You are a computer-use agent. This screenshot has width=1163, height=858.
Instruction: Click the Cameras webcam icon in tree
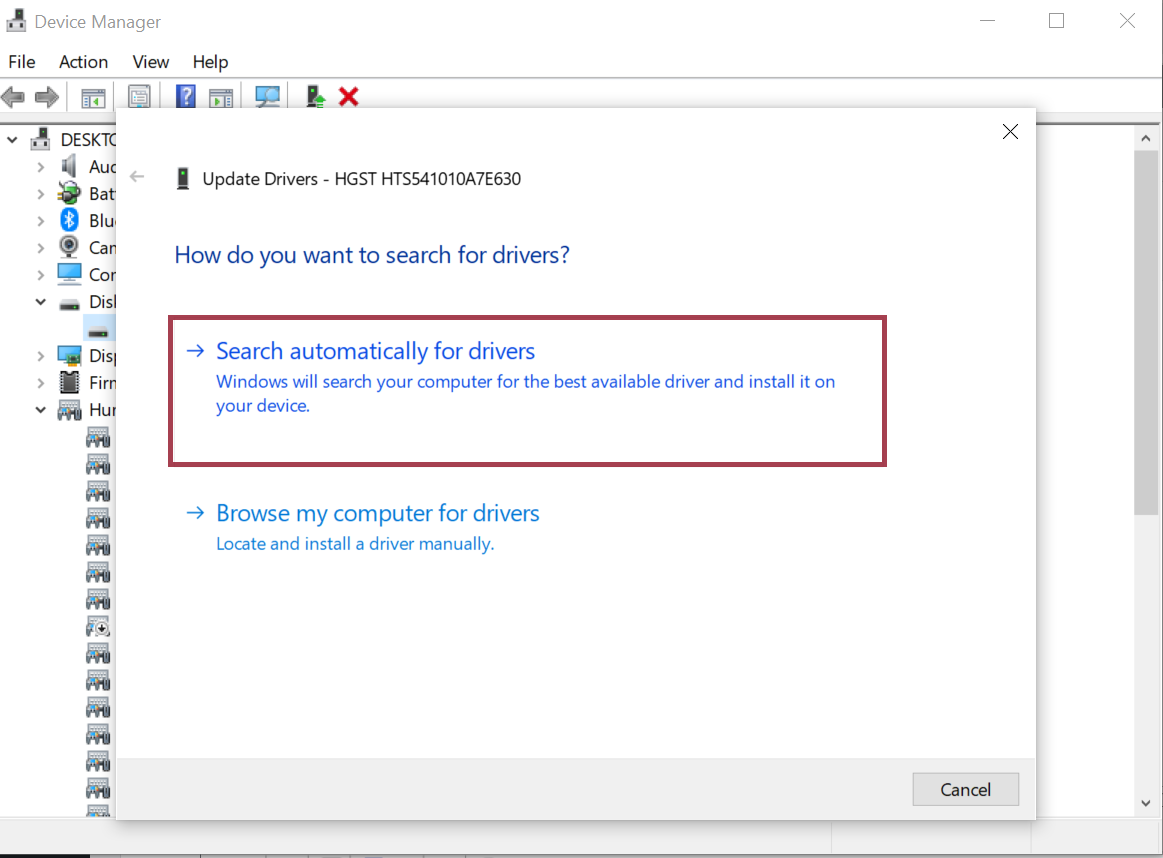coord(69,247)
